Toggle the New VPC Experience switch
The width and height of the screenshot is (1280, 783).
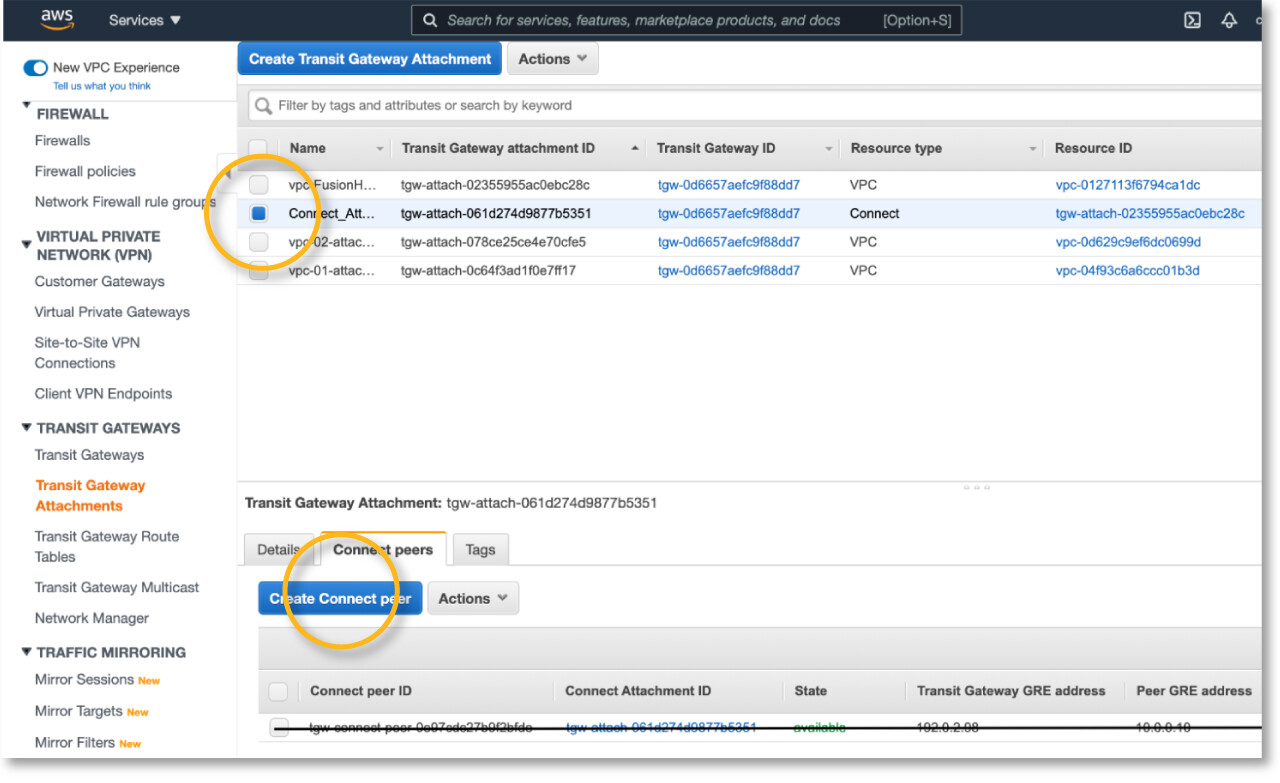point(36,68)
